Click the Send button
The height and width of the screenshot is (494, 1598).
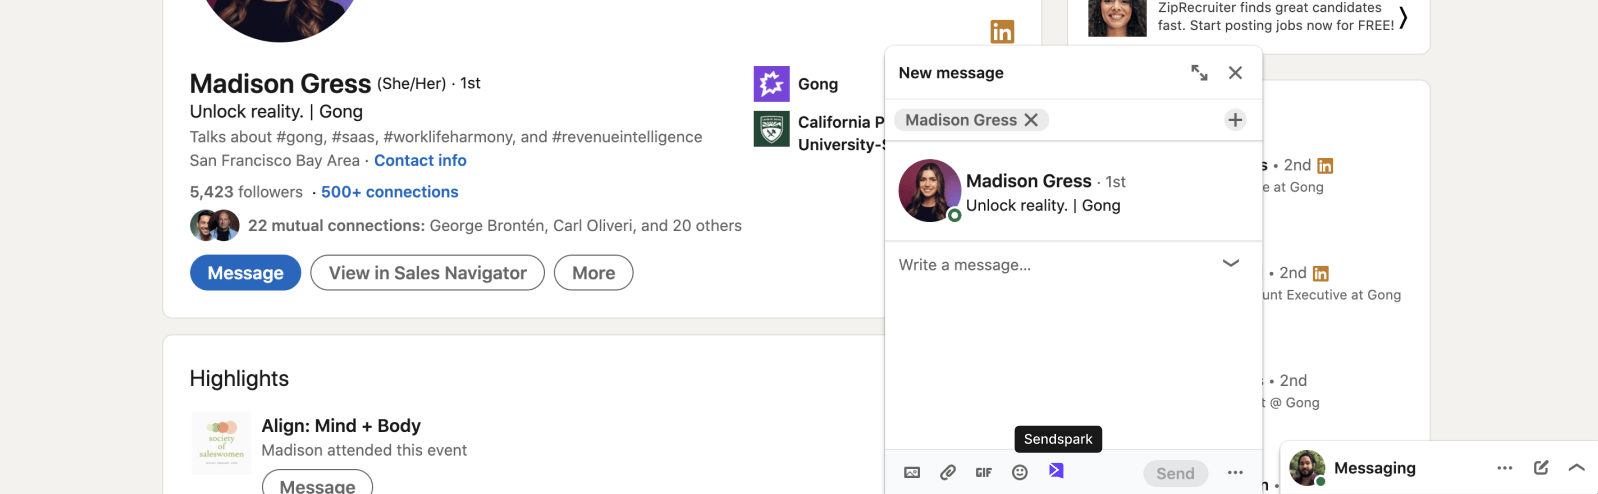point(1175,474)
